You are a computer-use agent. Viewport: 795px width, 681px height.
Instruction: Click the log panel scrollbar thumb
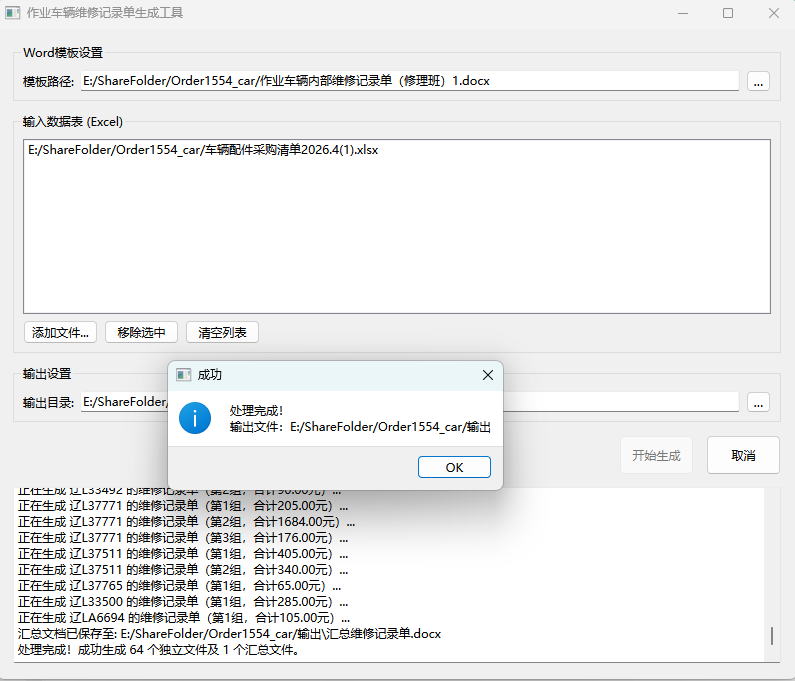(772, 636)
